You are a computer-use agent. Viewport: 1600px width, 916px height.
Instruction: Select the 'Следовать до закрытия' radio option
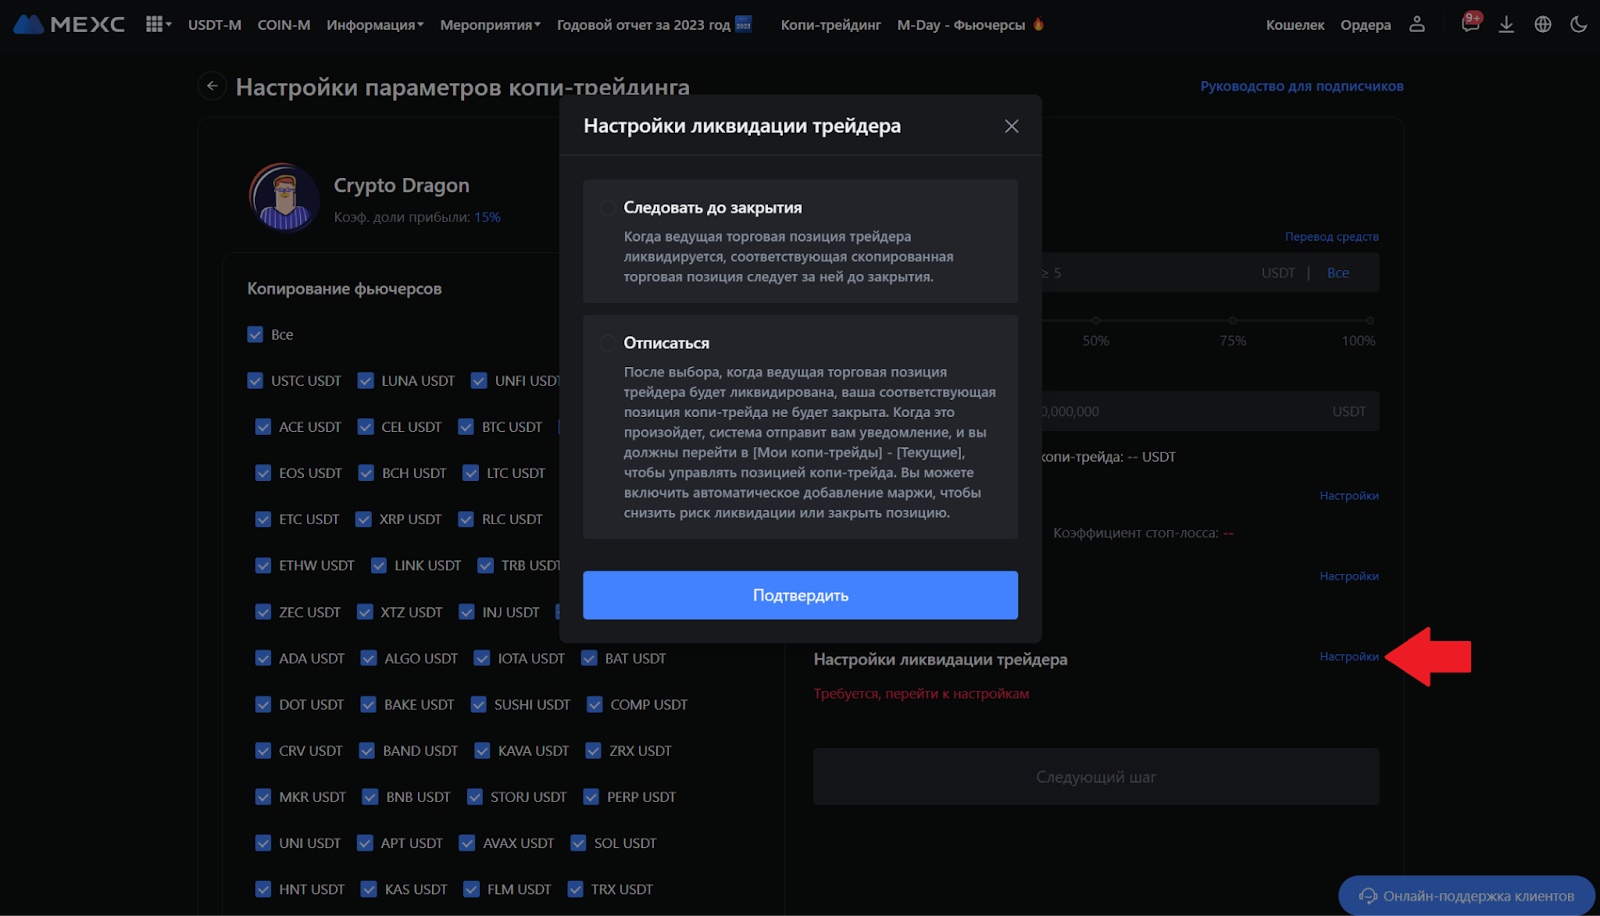(x=607, y=208)
